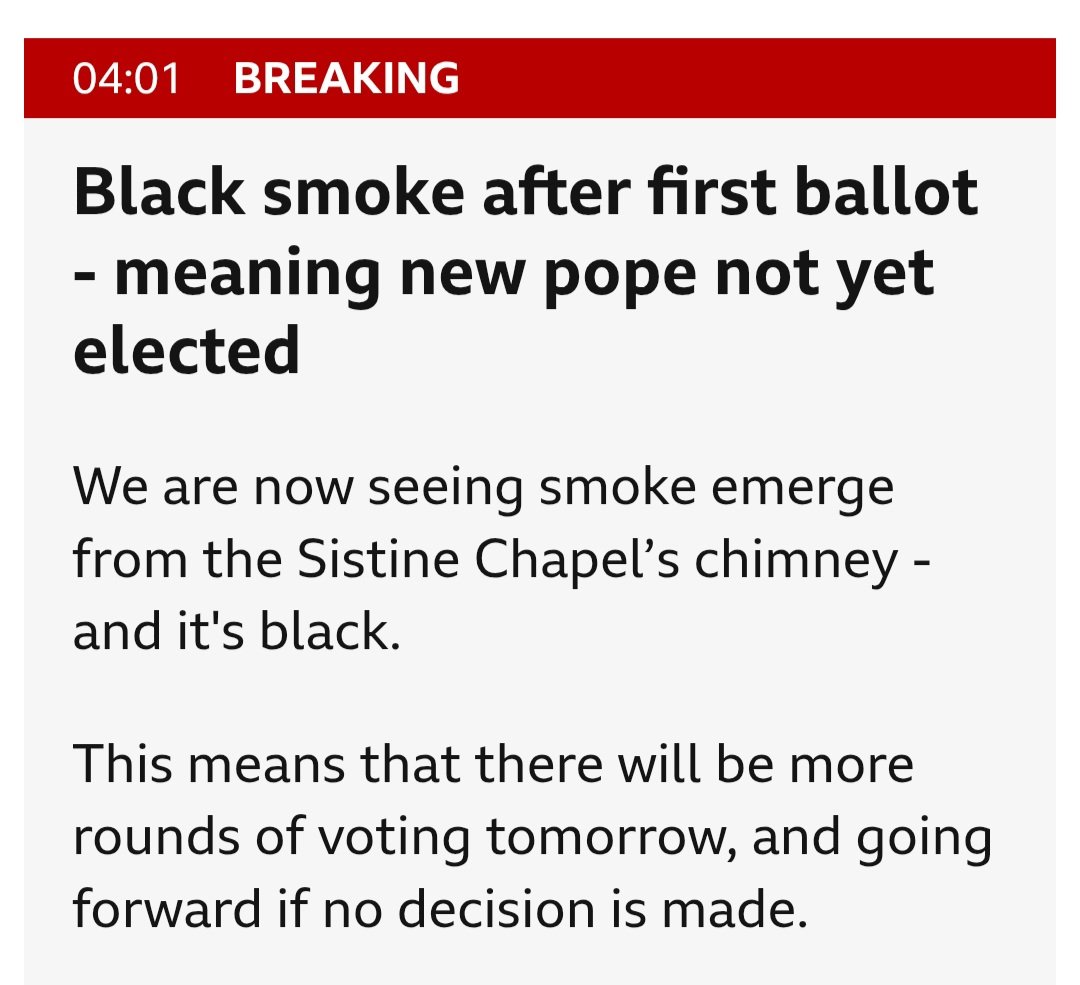This screenshot has width=1080, height=985.
Task: Click the 04:01 timestamp in the banner
Action: pos(126,78)
